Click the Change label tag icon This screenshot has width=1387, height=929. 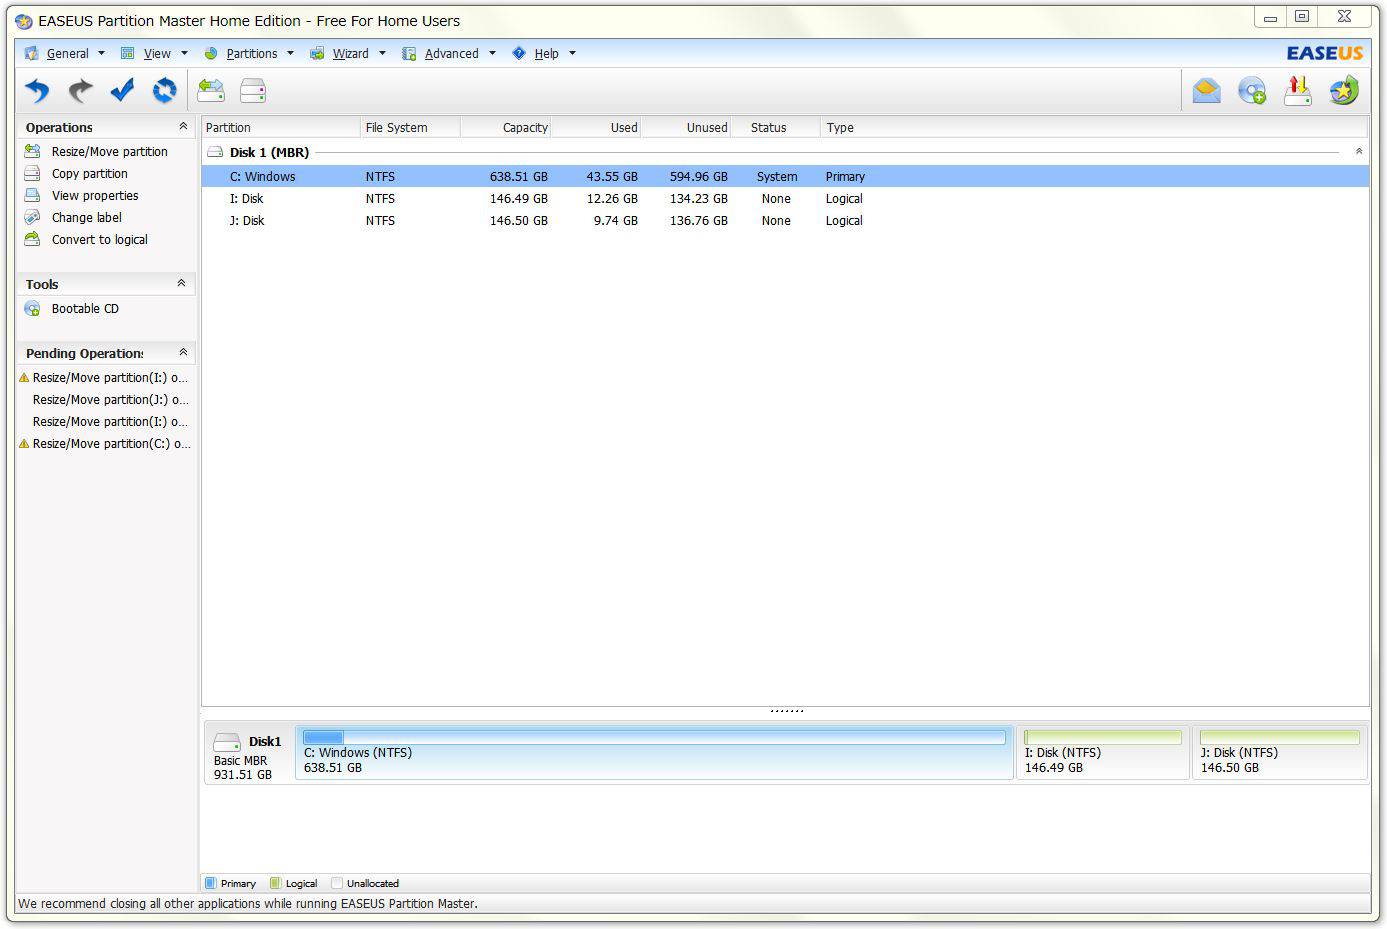click(x=32, y=217)
